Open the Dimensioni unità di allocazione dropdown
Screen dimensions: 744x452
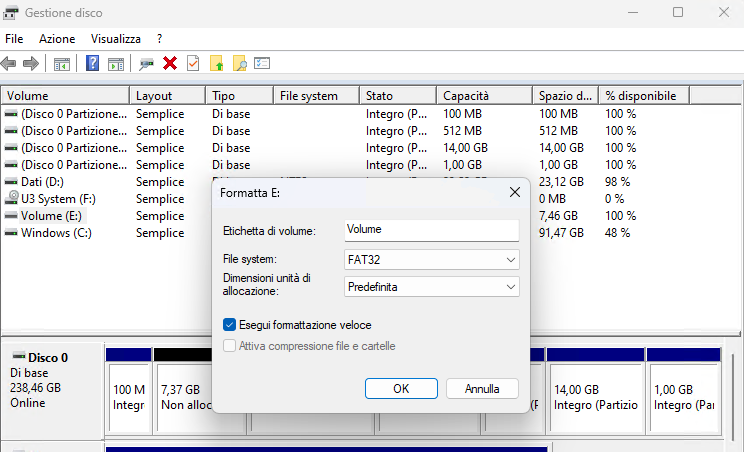(432, 287)
